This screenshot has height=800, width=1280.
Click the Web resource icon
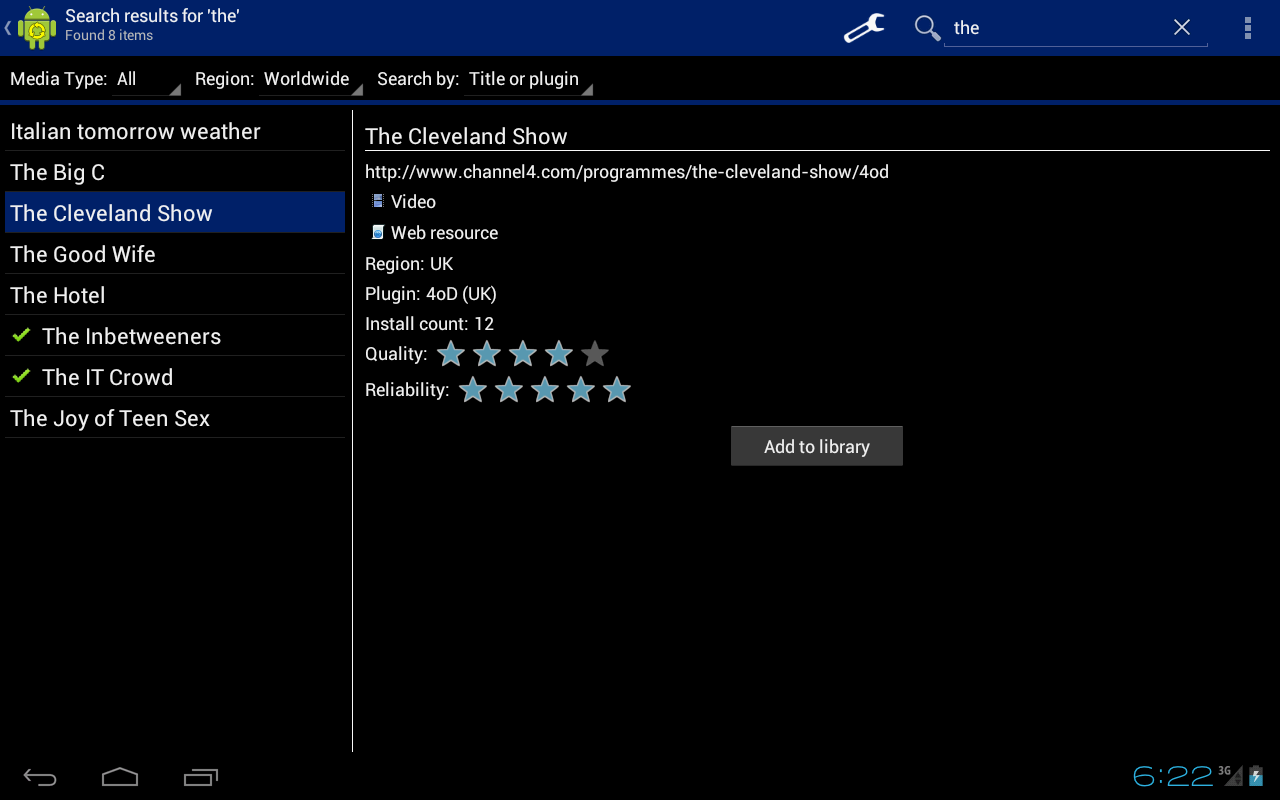click(377, 231)
